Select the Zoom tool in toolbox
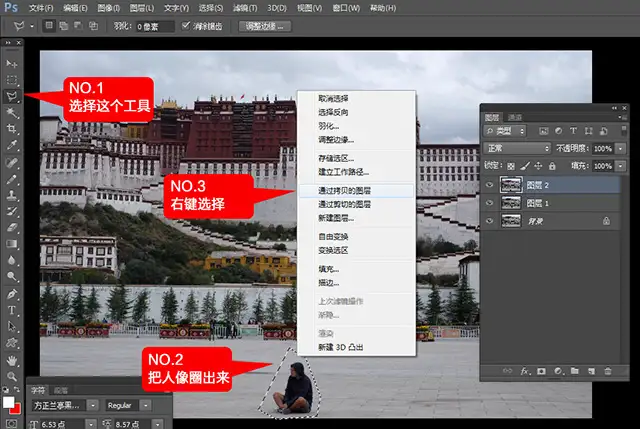The width and height of the screenshot is (640, 429). (x=11, y=376)
